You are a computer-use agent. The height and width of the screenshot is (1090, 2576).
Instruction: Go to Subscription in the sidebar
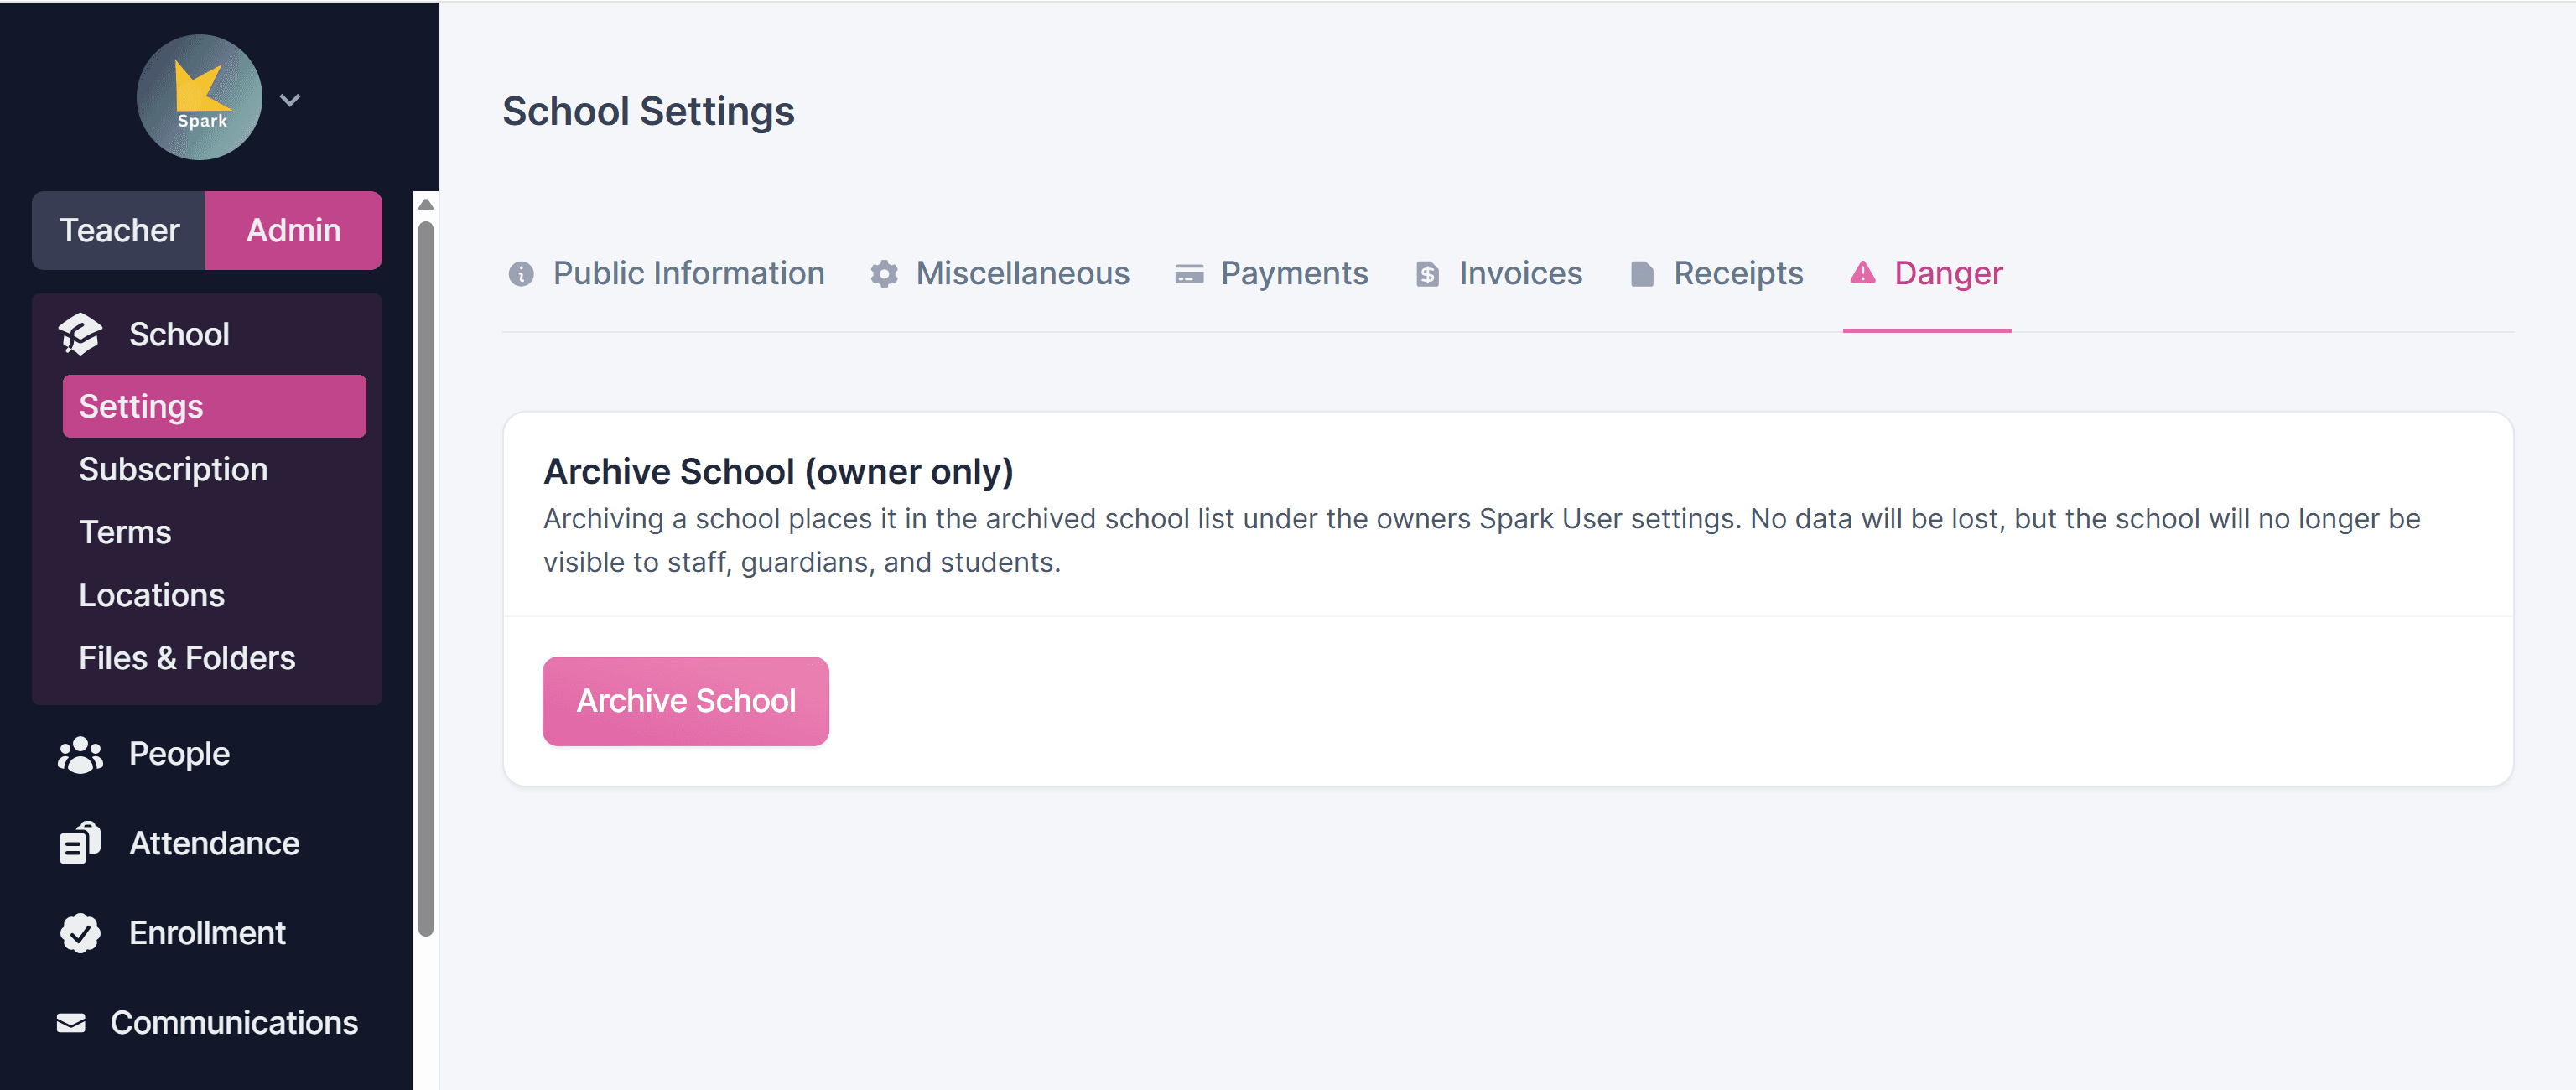click(x=173, y=469)
